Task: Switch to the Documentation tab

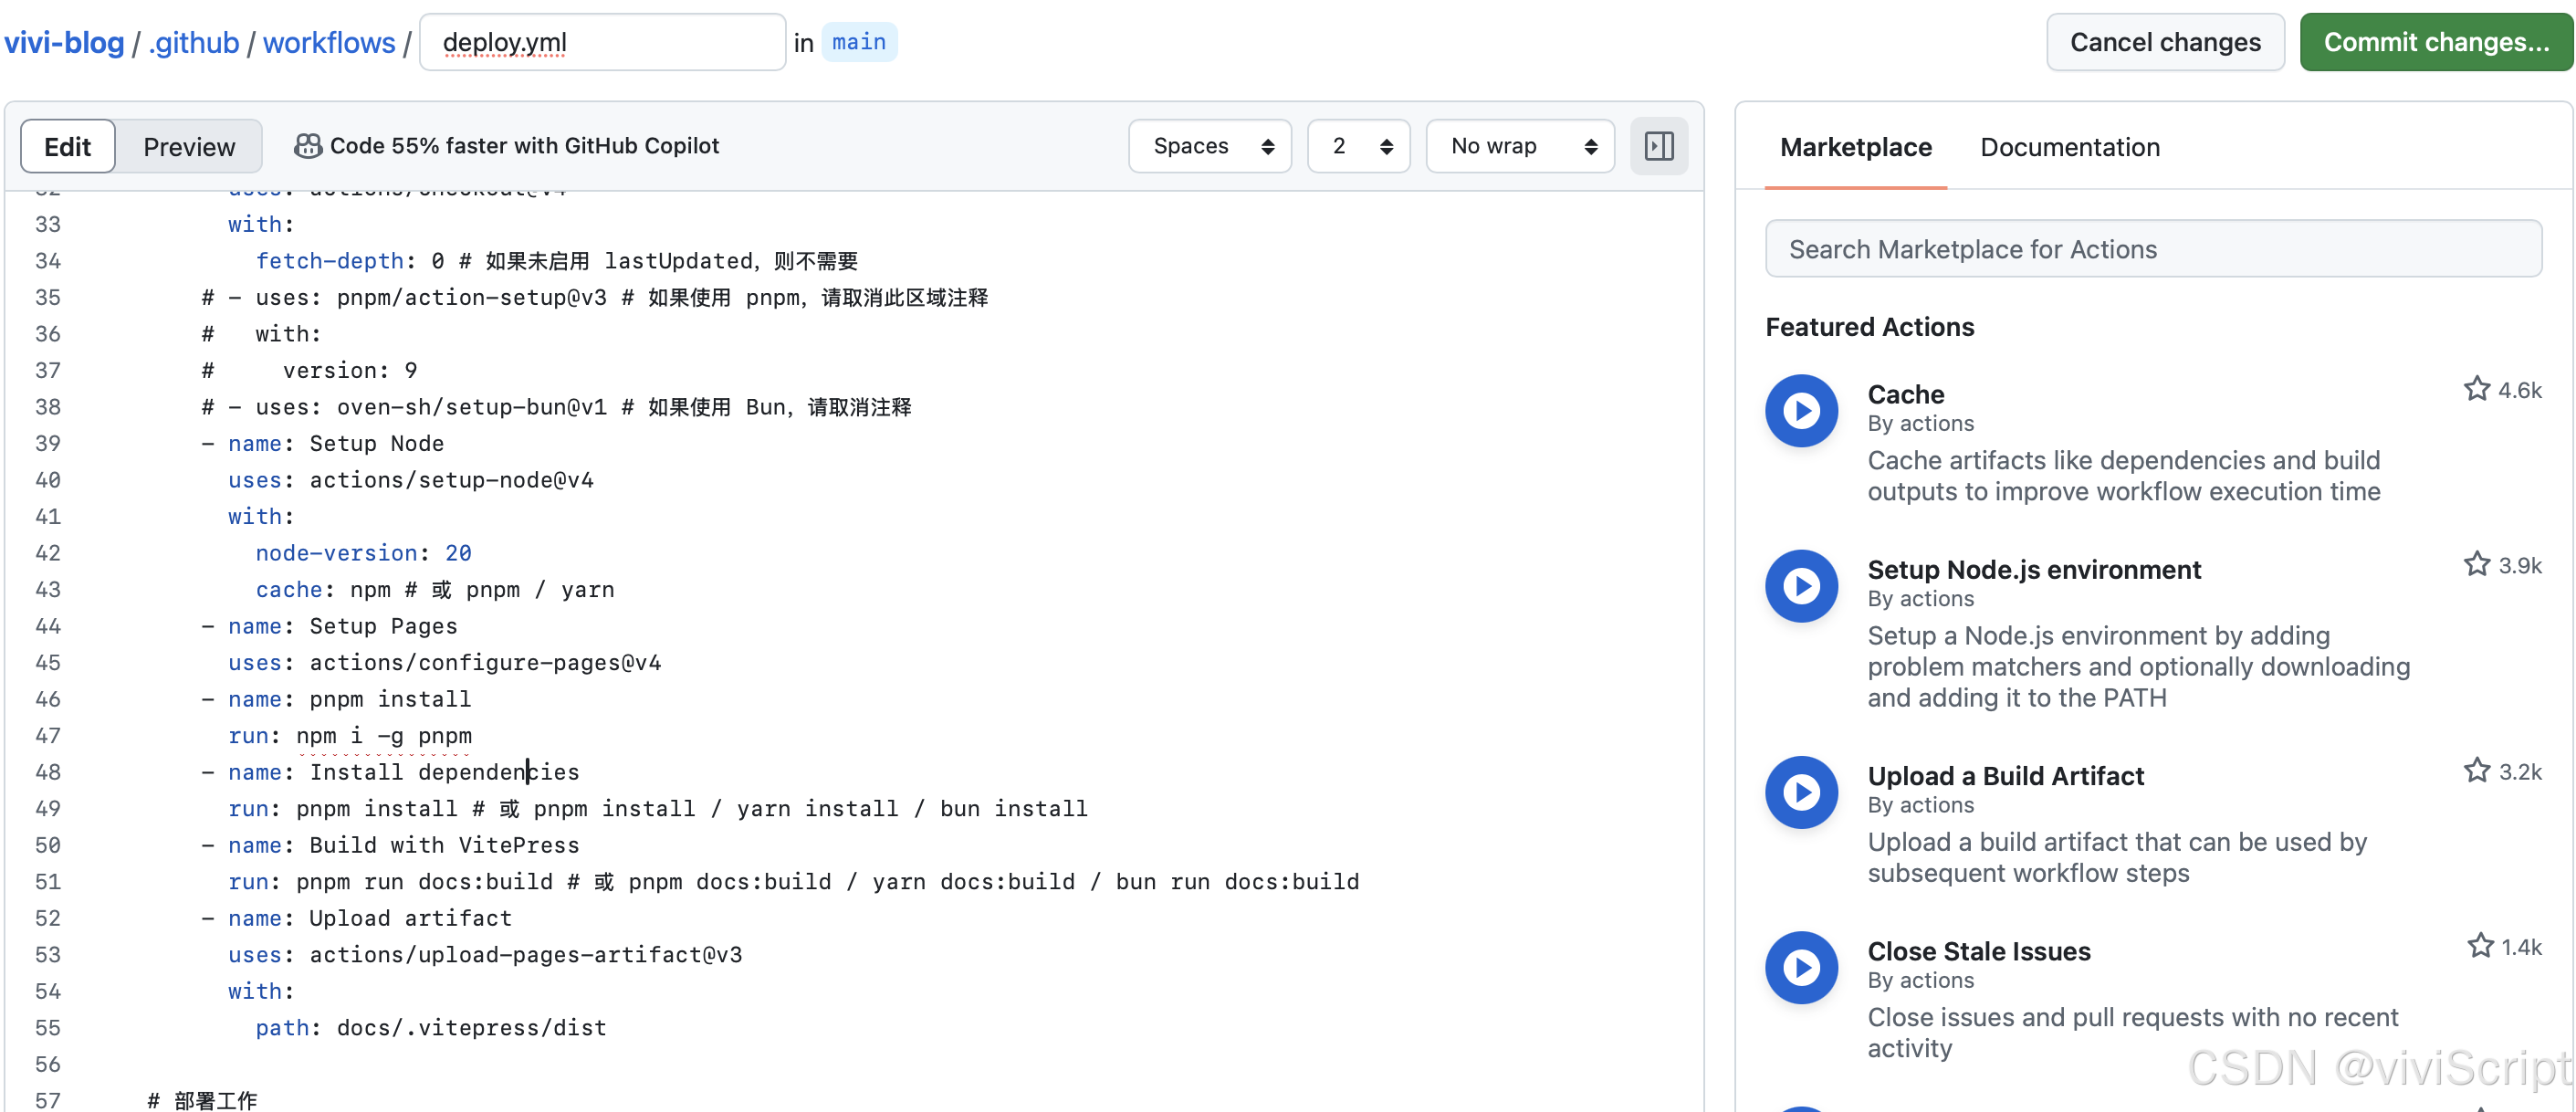Action: click(2069, 147)
